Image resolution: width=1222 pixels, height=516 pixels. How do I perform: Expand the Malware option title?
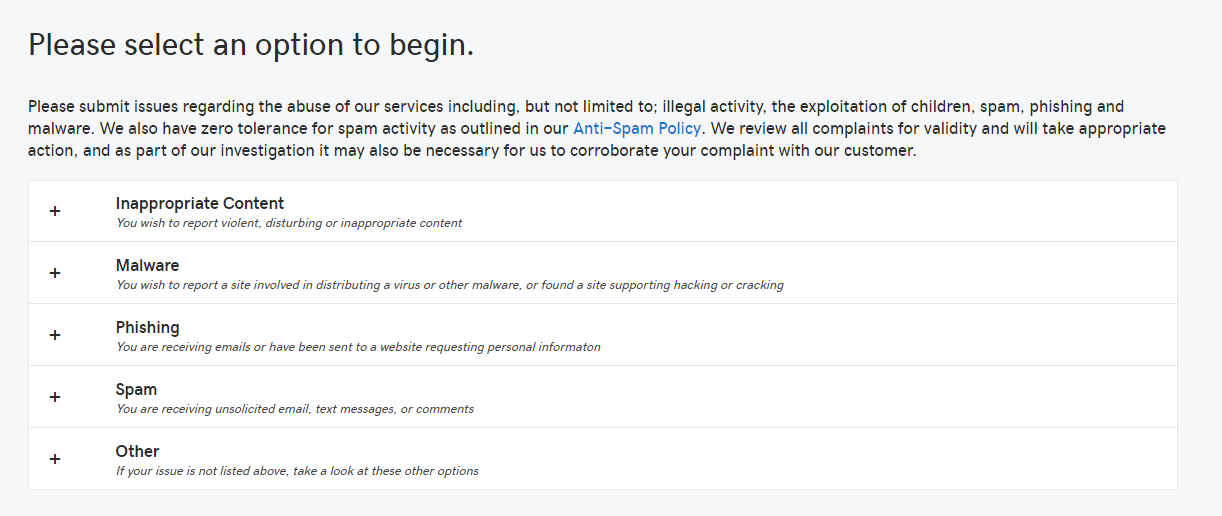point(148,265)
